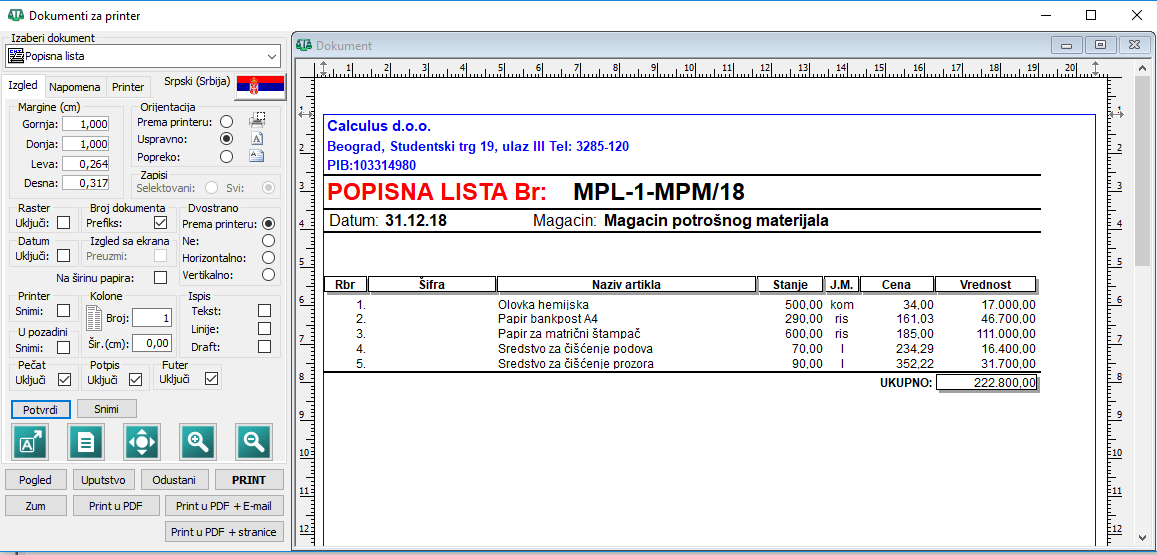Select Vertikalno duplex radio
This screenshot has width=1157, height=555.
(269, 275)
